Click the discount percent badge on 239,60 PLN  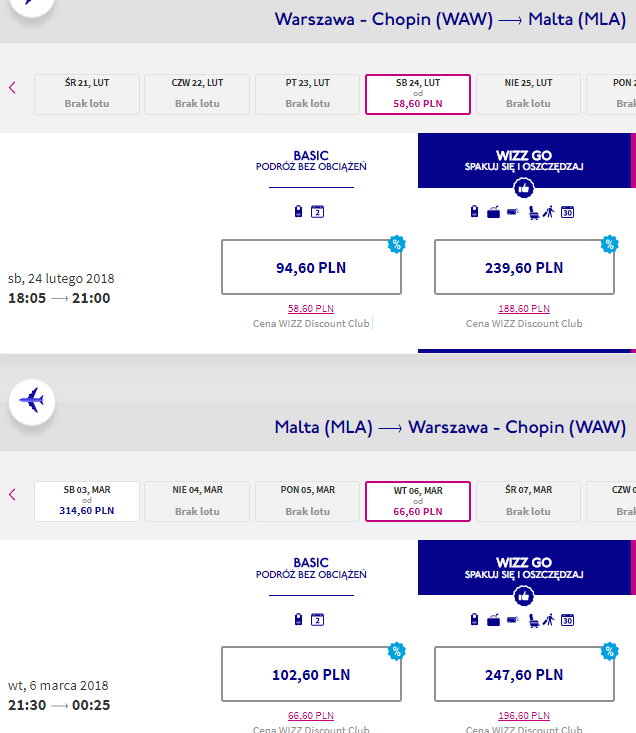click(609, 244)
